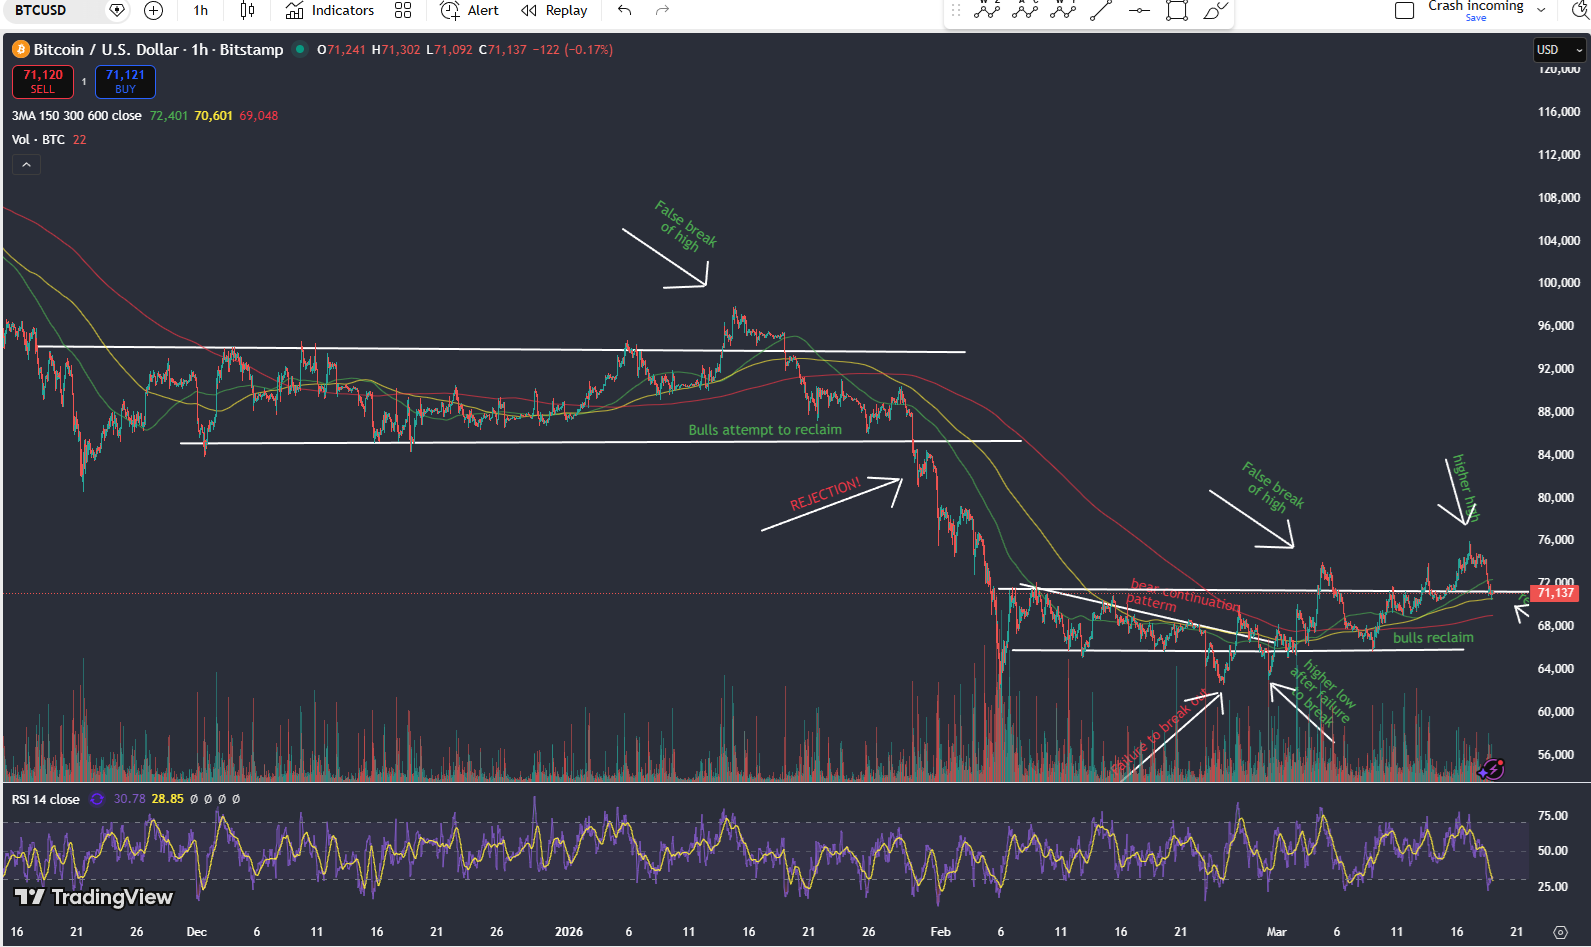Open the quick search lightning icon
Screen dimensions: 1591x947
tap(1580, 10)
